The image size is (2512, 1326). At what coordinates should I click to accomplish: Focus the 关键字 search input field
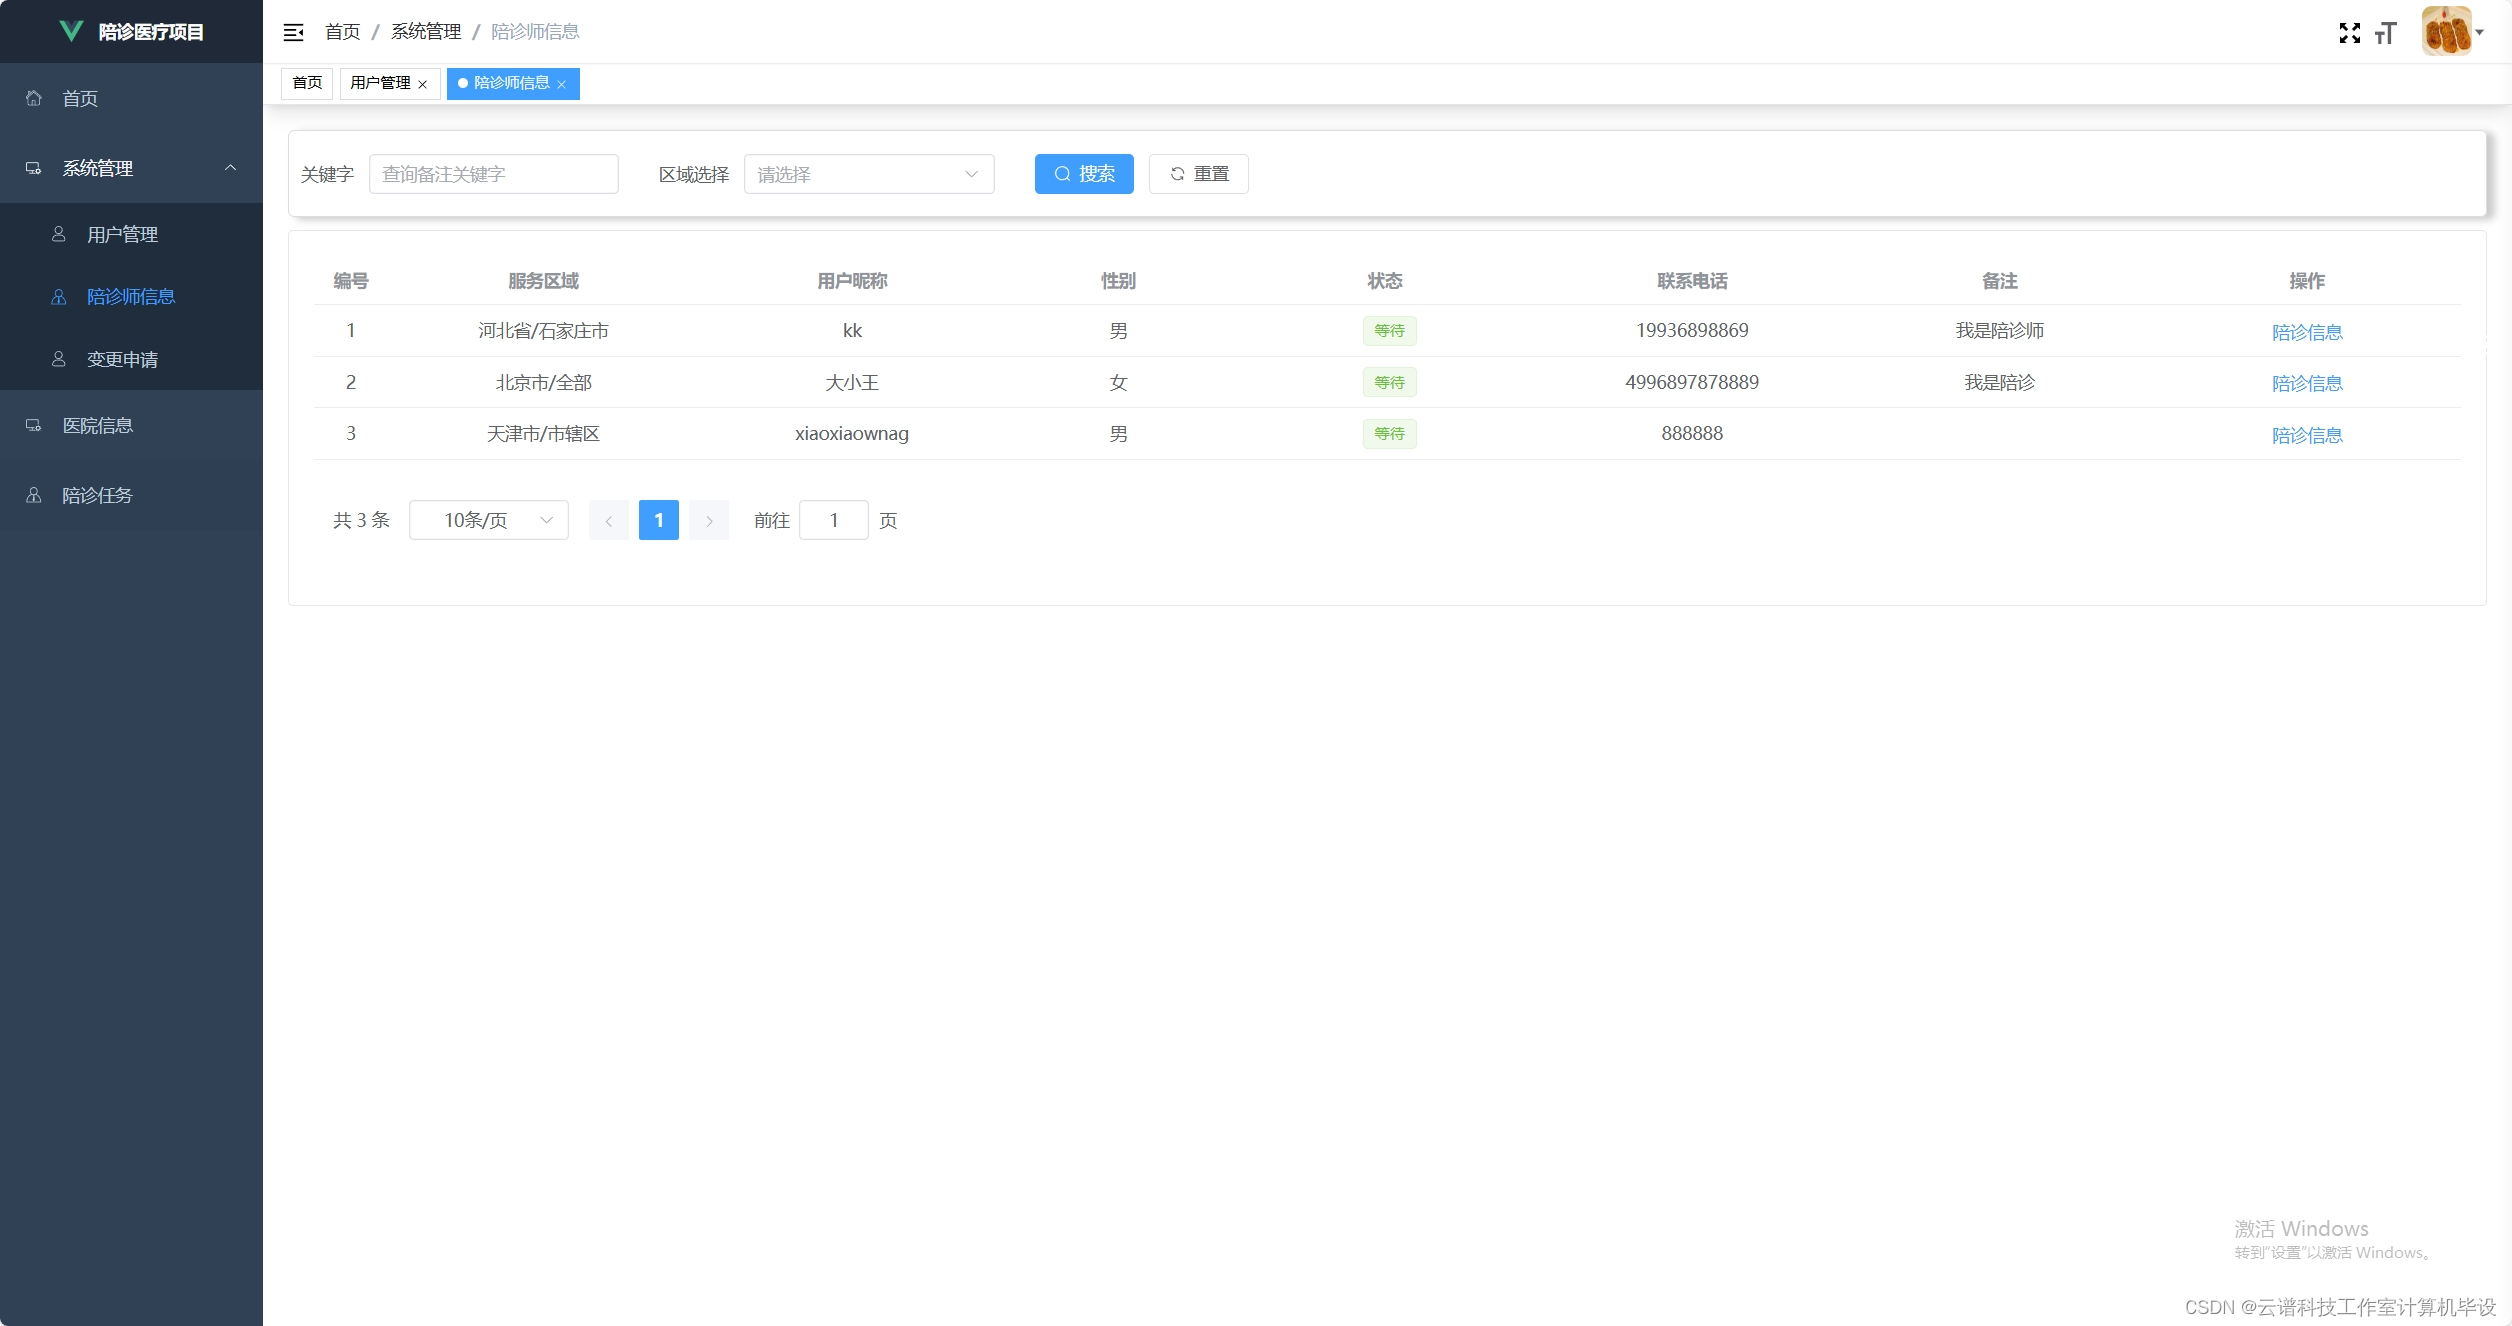tap(493, 174)
